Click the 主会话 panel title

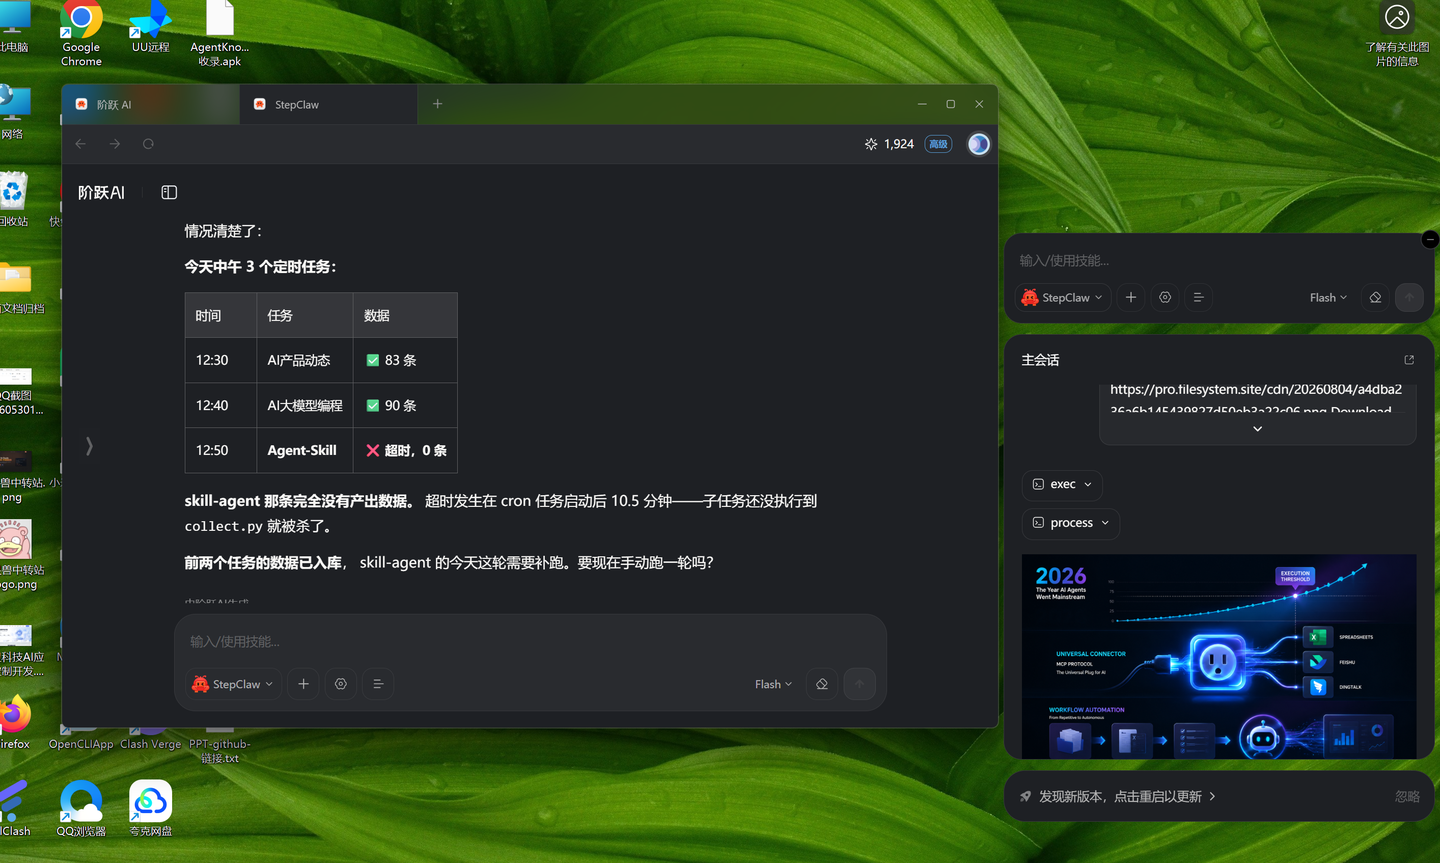1040,360
